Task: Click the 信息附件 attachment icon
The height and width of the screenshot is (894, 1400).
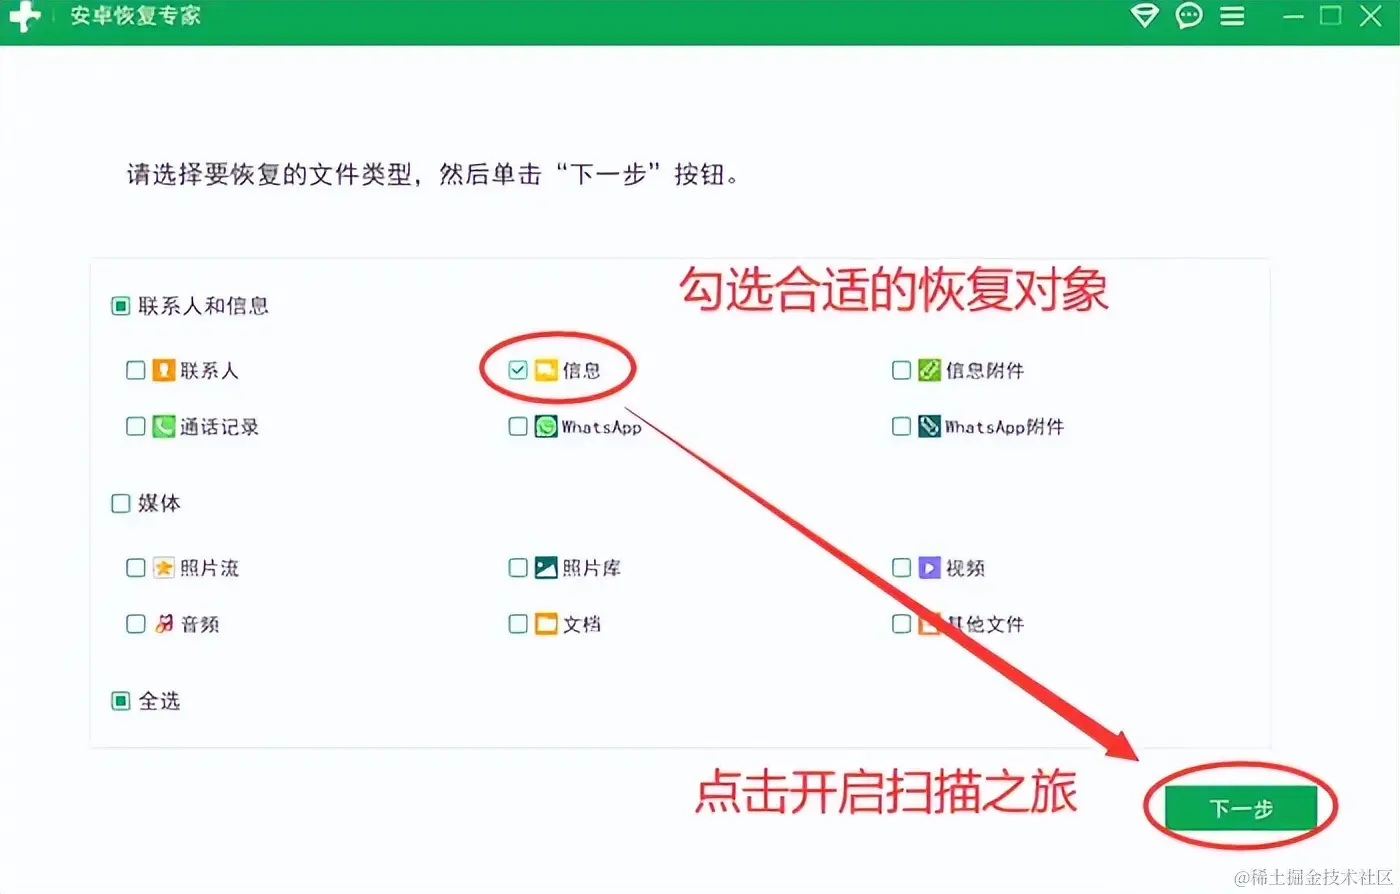Action: click(x=929, y=370)
